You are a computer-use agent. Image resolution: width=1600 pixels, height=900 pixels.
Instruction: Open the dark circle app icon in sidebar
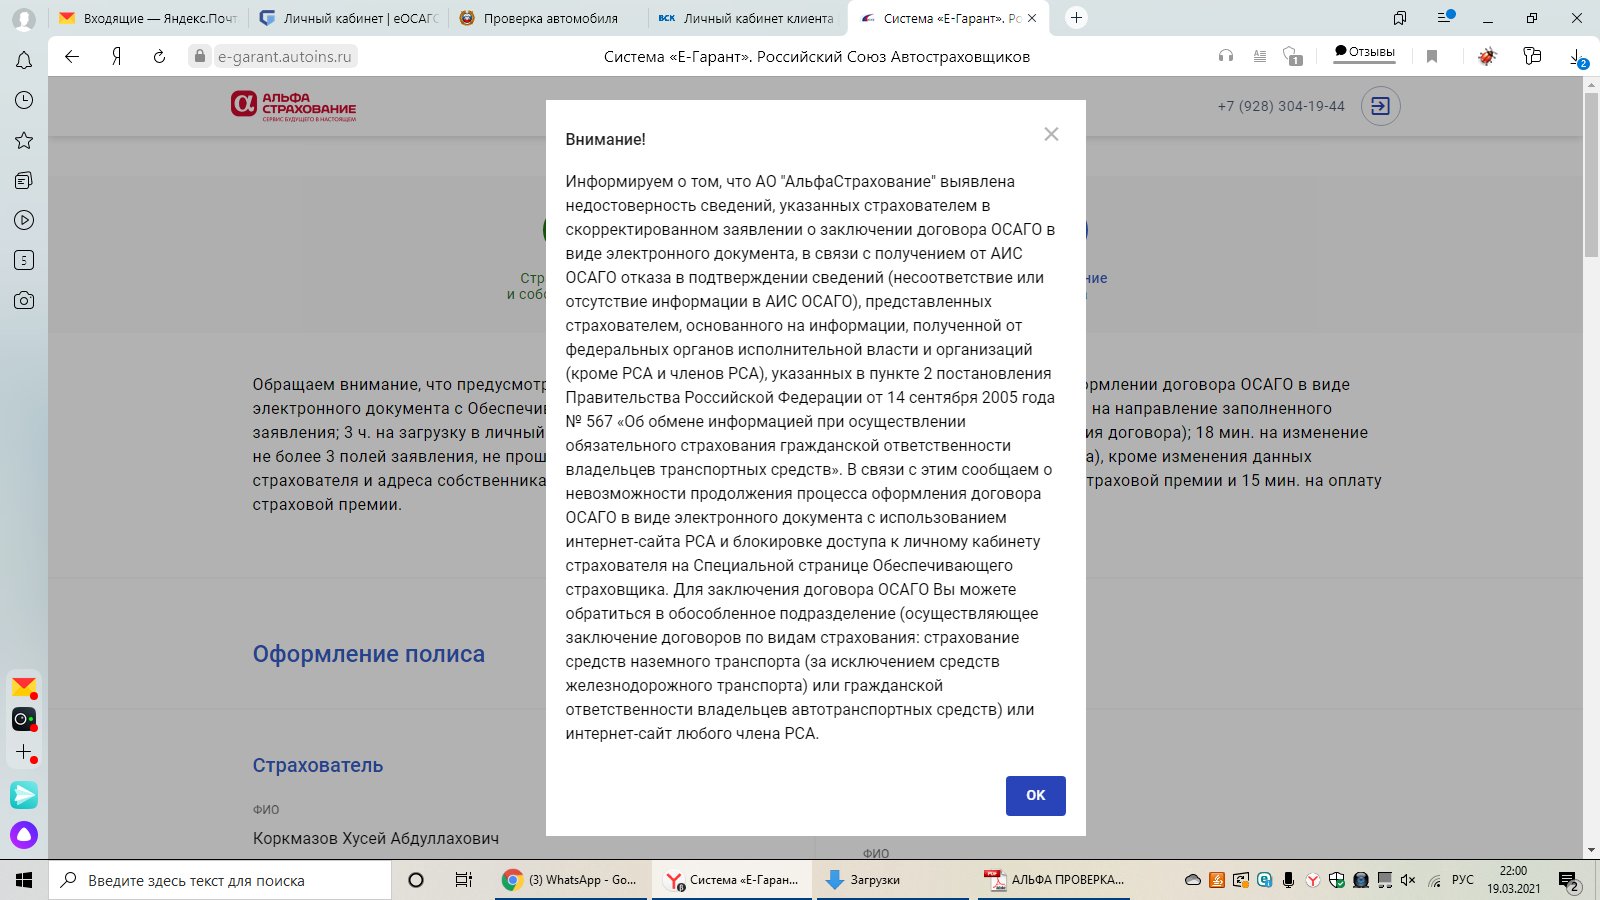24,719
